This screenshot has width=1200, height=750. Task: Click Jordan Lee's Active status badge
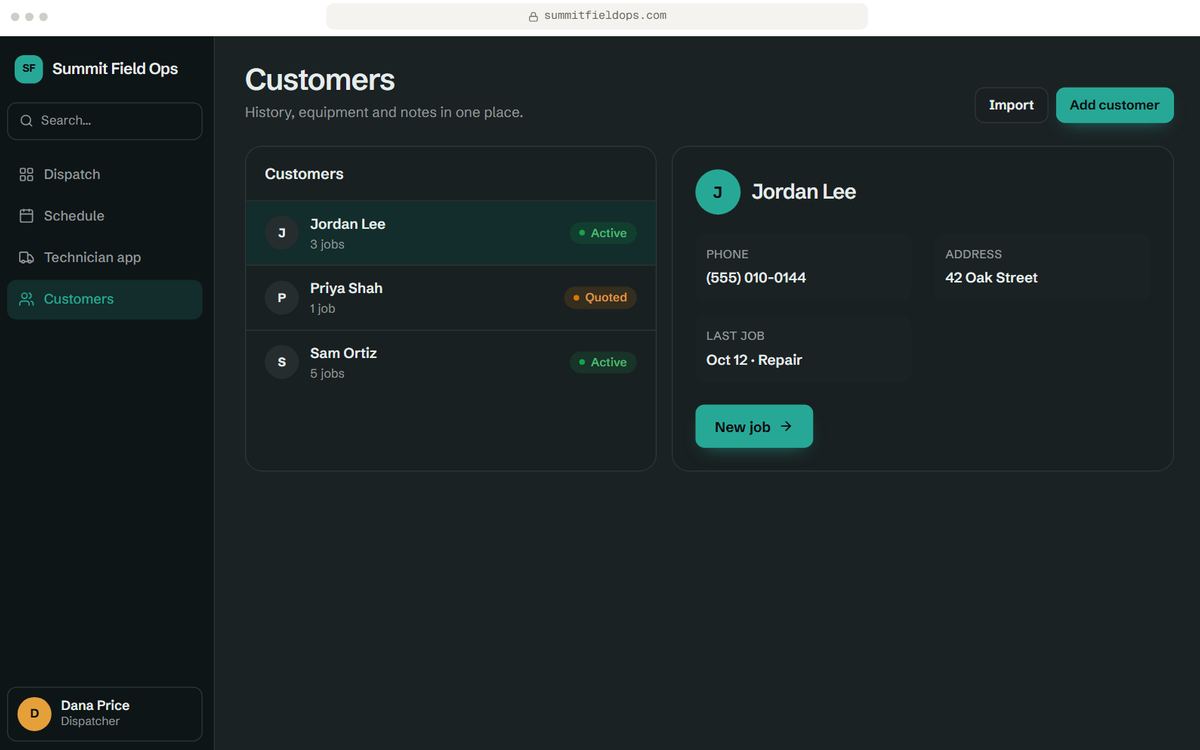(x=603, y=233)
